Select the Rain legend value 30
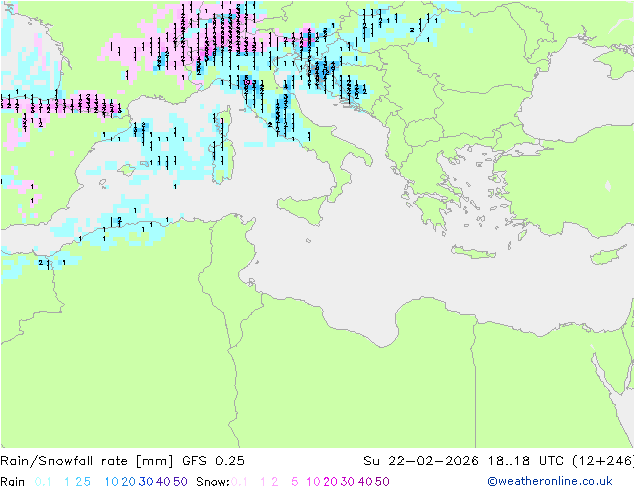Screen dimensions: 634x490 [146, 482]
